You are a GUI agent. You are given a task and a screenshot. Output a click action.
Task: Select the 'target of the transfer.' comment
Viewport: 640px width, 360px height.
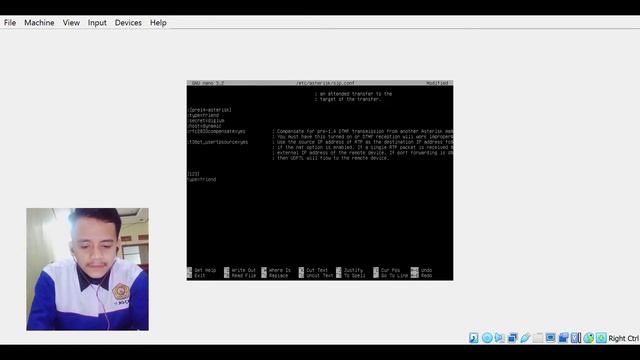348,99
